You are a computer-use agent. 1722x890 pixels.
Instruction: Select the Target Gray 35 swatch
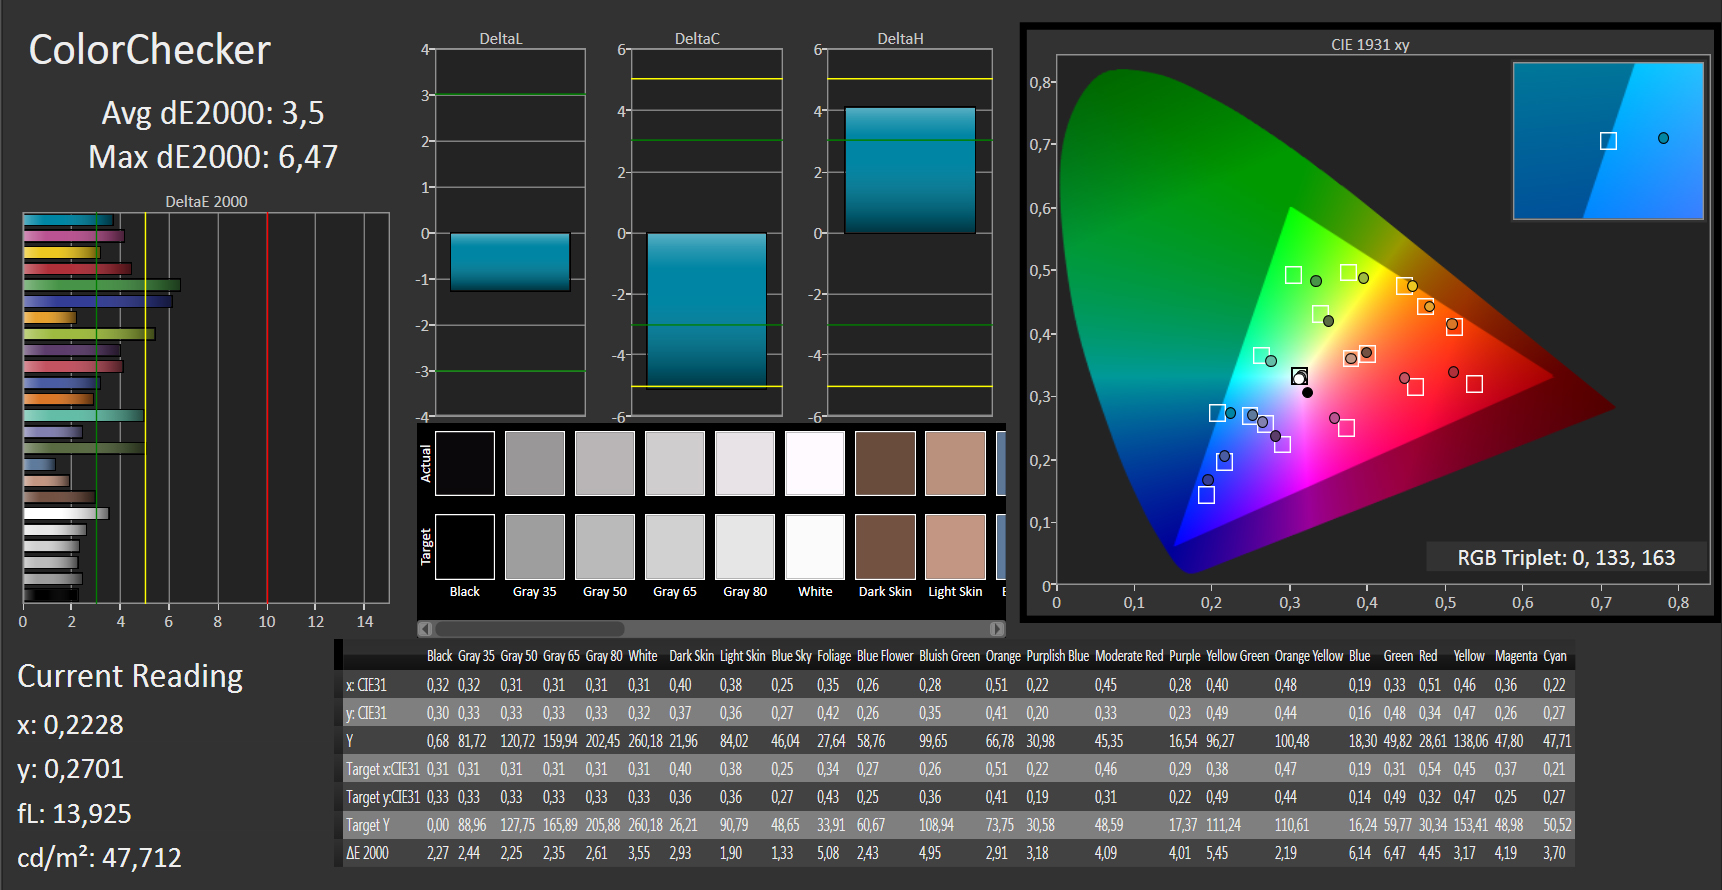click(x=535, y=547)
